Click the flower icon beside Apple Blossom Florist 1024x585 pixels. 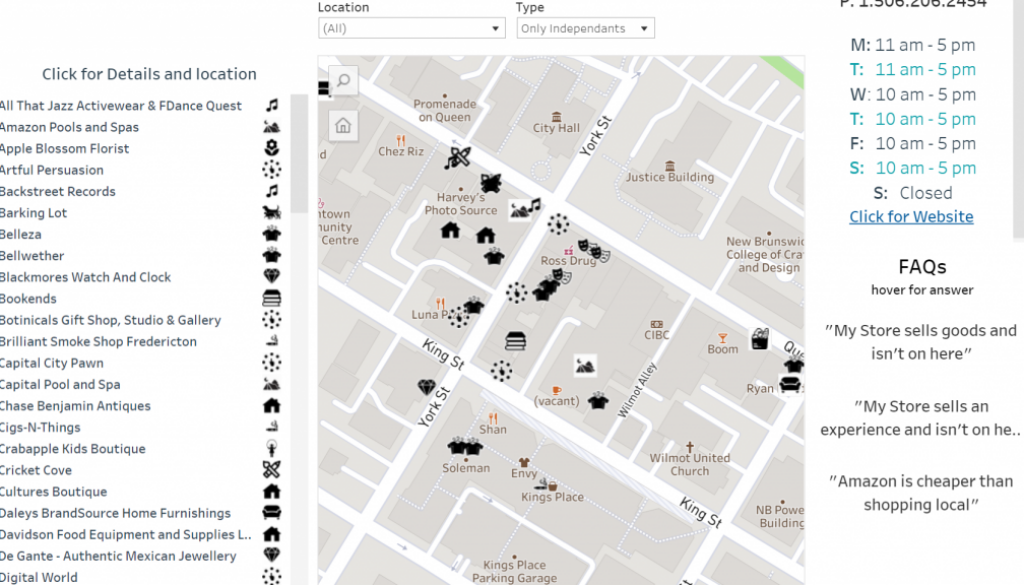(271, 148)
